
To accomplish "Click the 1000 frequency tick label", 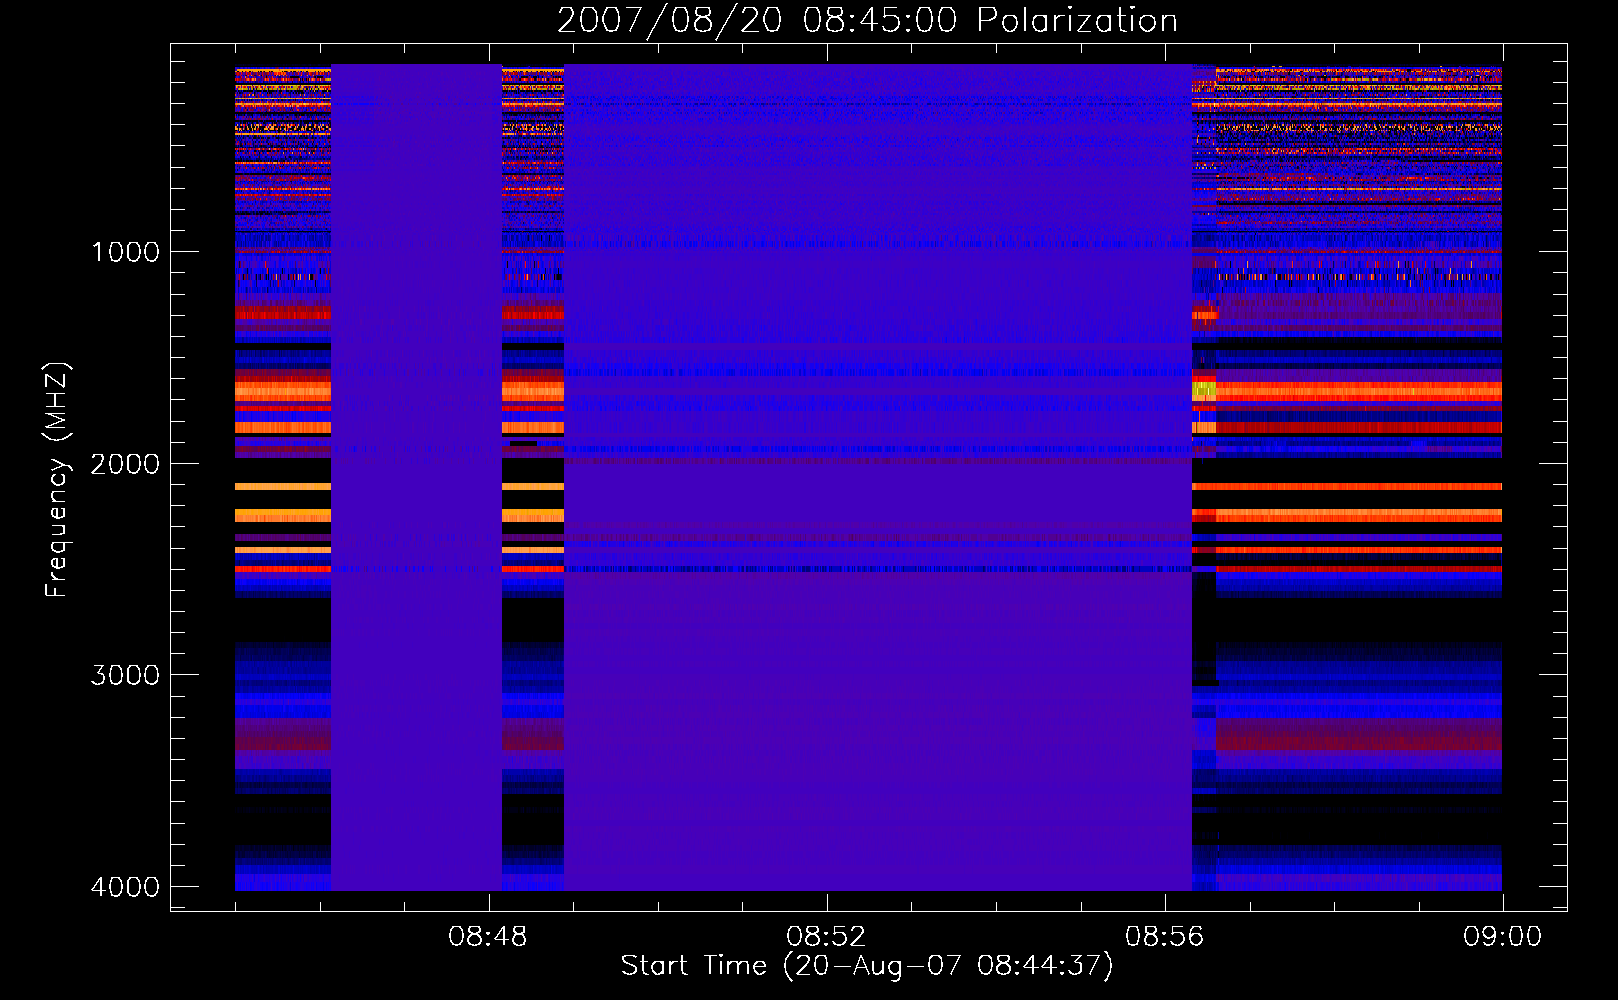I will pyautogui.click(x=125, y=252).
